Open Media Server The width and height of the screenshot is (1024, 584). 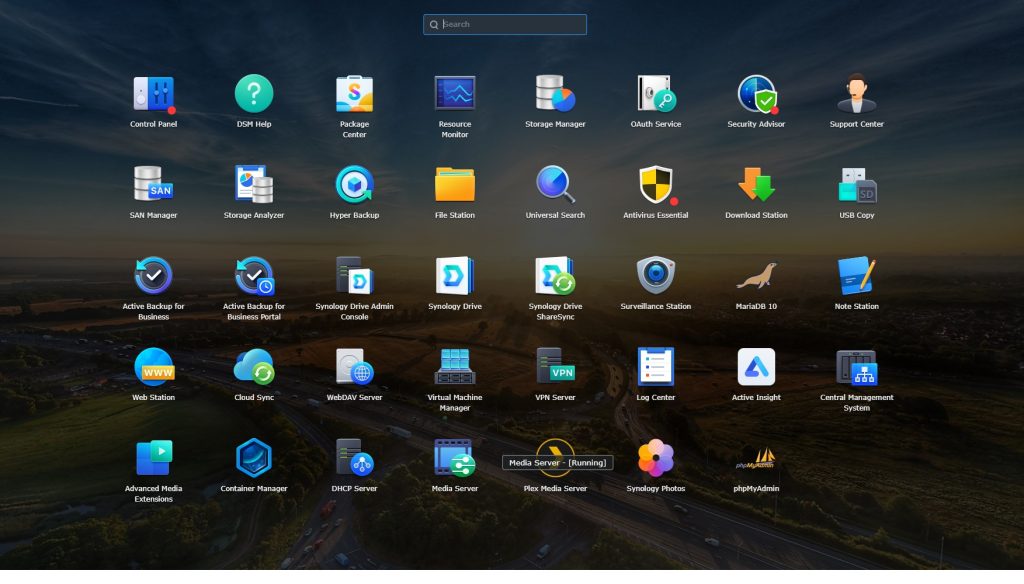coord(455,458)
